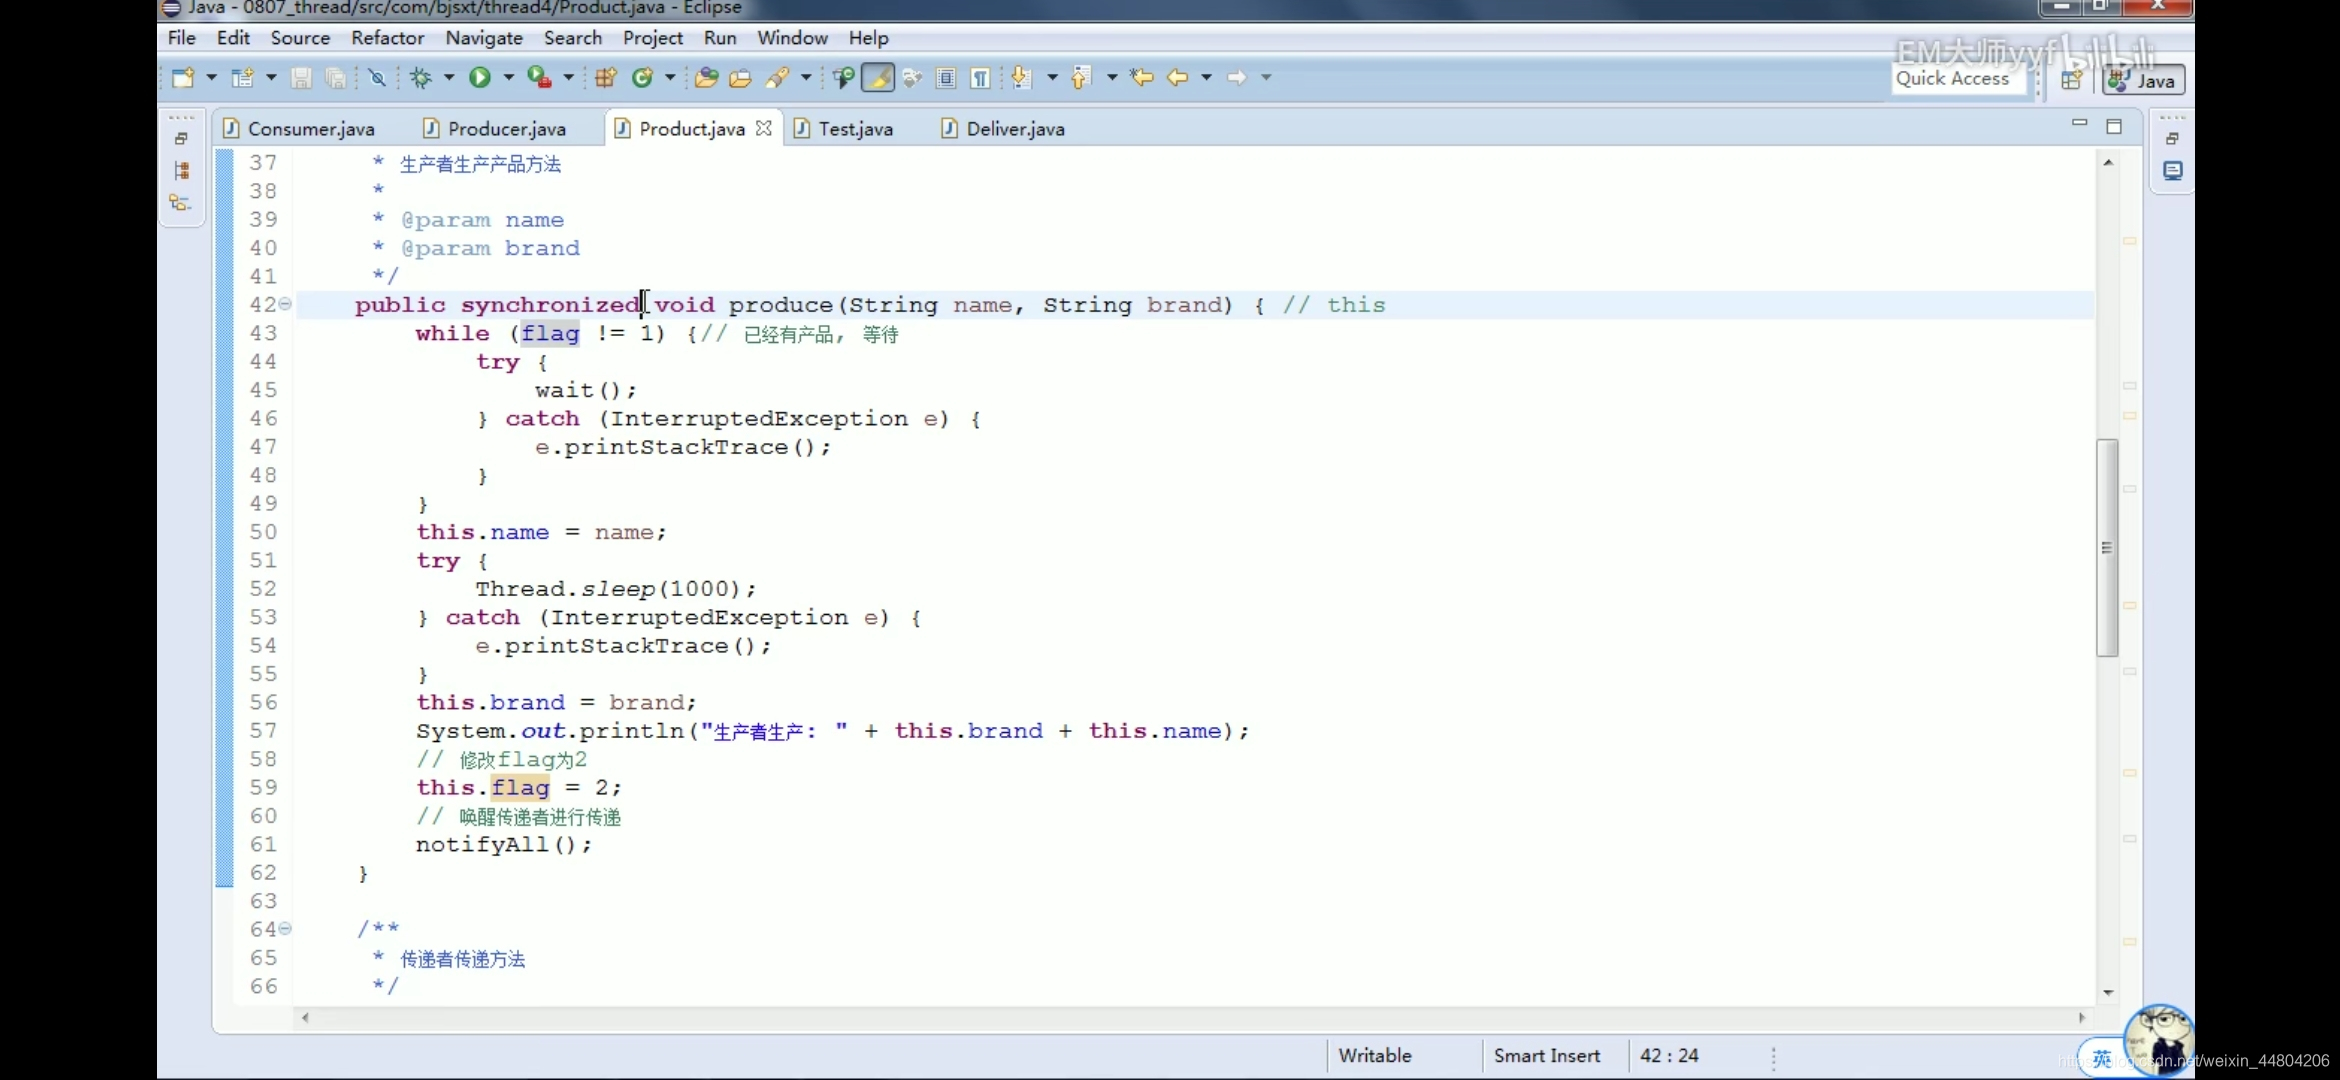2340x1080 pixels.
Task: Toggle Mark Occurrences highlighter button
Action: pyautogui.click(x=877, y=77)
